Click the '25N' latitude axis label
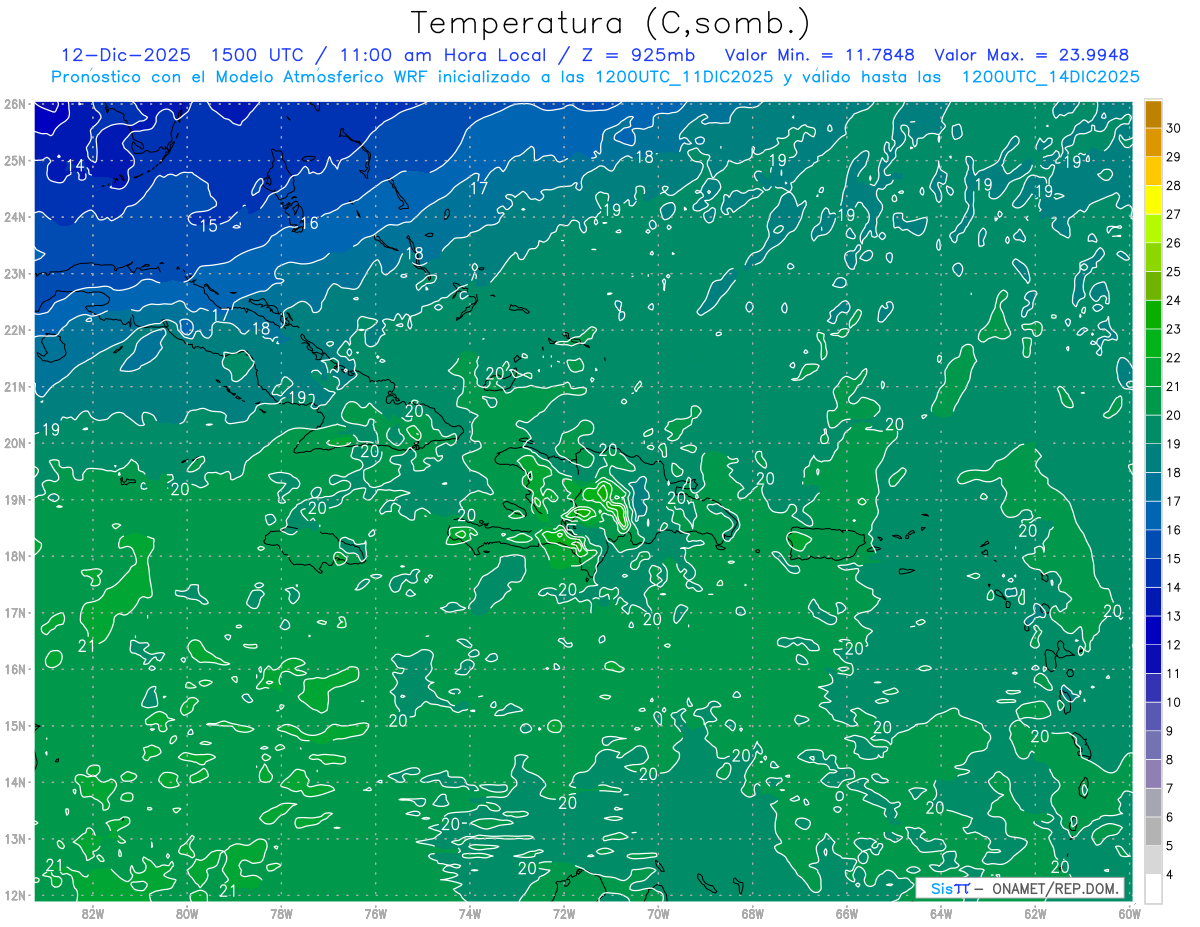 (14, 160)
